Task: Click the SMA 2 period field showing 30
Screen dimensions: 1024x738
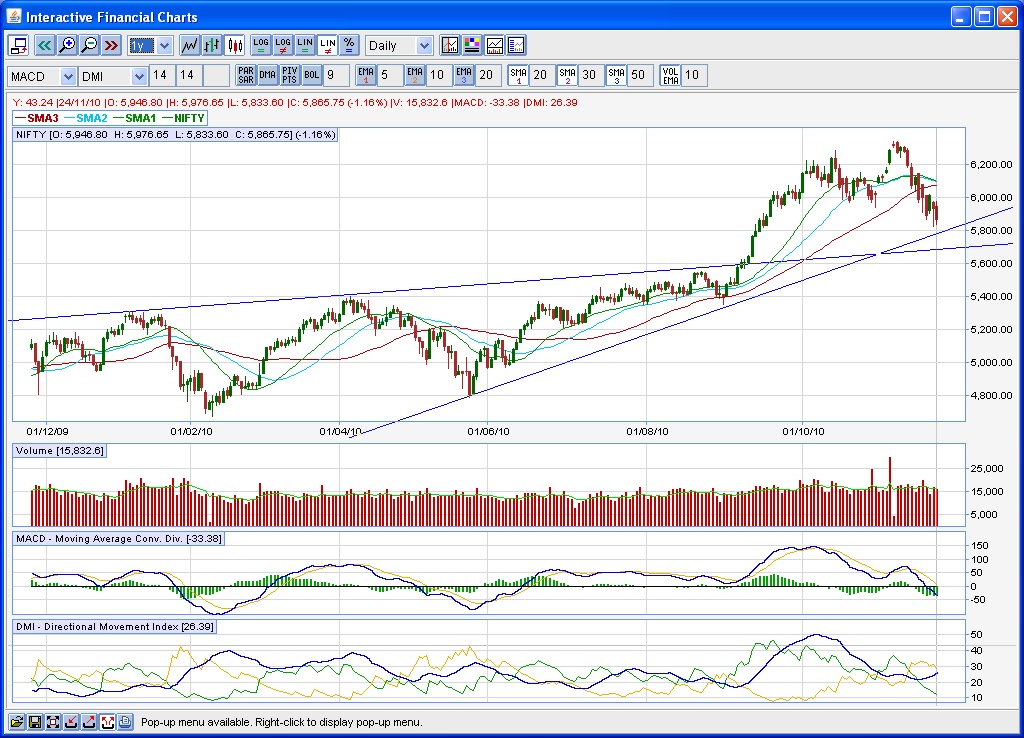Action: [x=591, y=75]
